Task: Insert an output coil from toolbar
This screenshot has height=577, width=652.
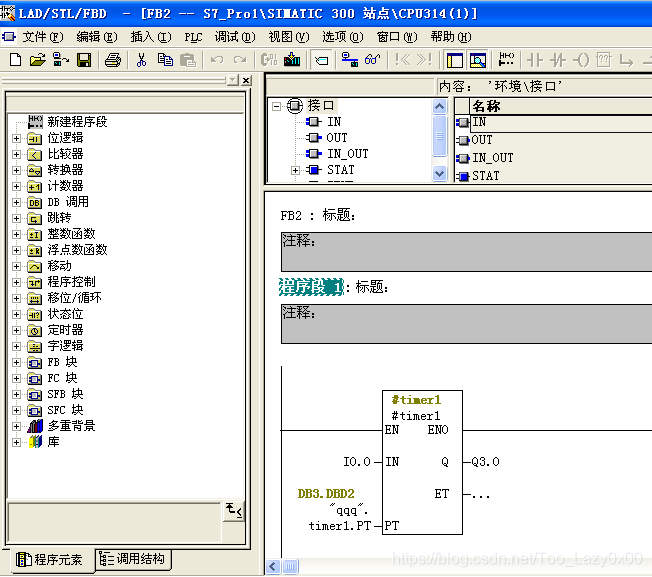Action: pyautogui.click(x=581, y=60)
